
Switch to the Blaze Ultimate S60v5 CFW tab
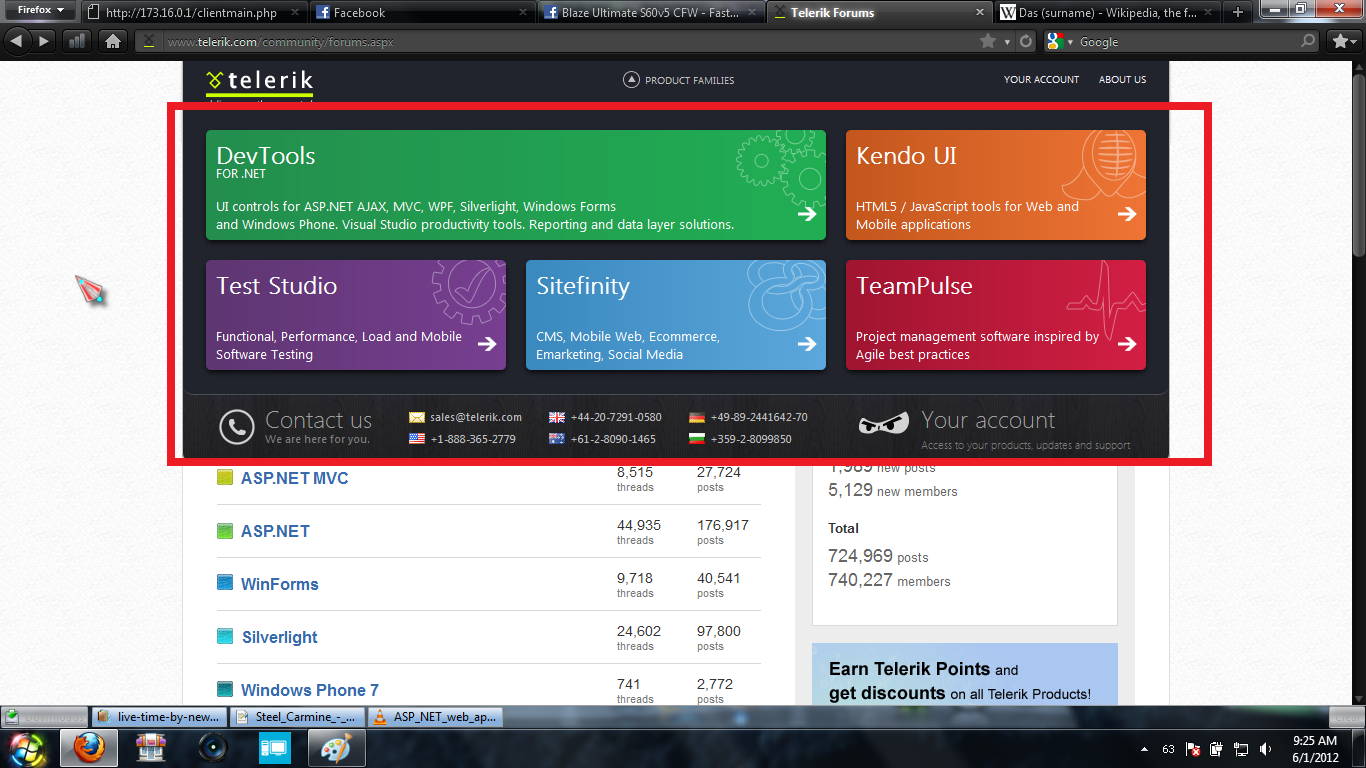[648, 13]
